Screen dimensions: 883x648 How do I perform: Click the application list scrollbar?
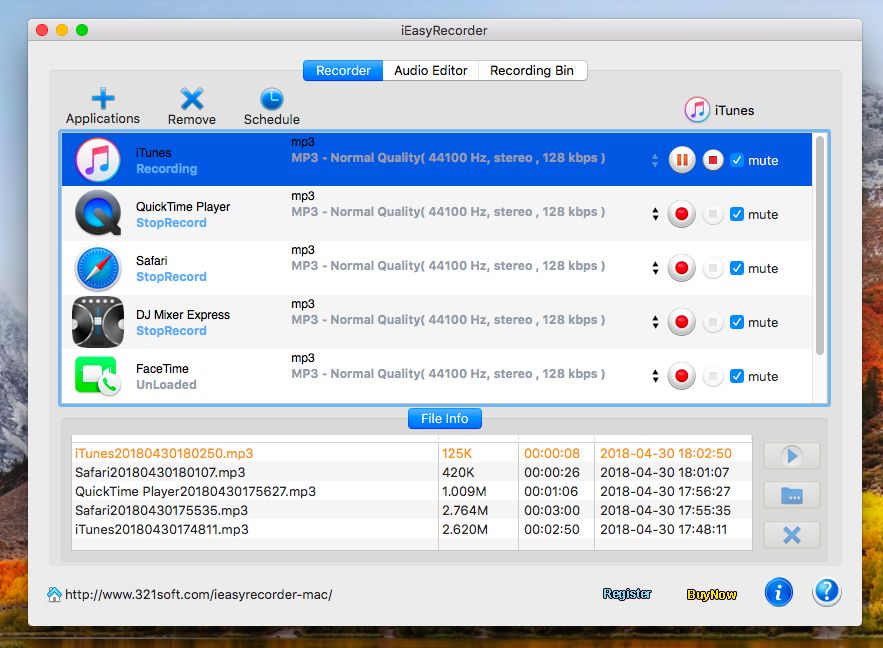[x=820, y=245]
